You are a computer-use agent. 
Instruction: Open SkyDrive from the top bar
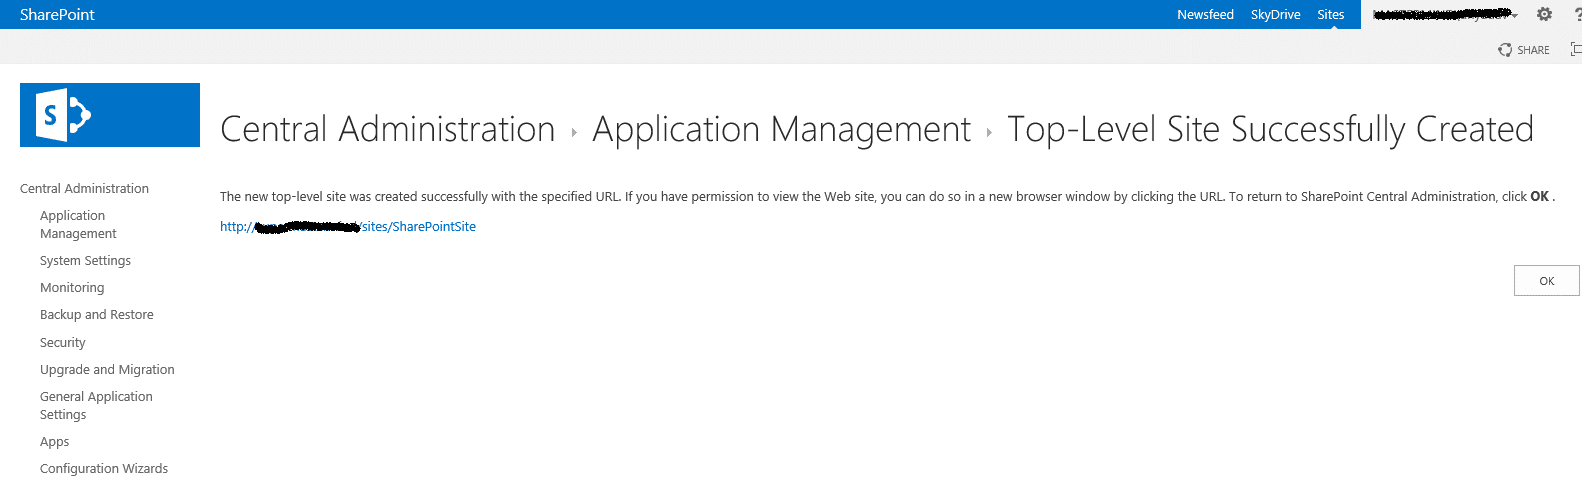tap(1275, 14)
